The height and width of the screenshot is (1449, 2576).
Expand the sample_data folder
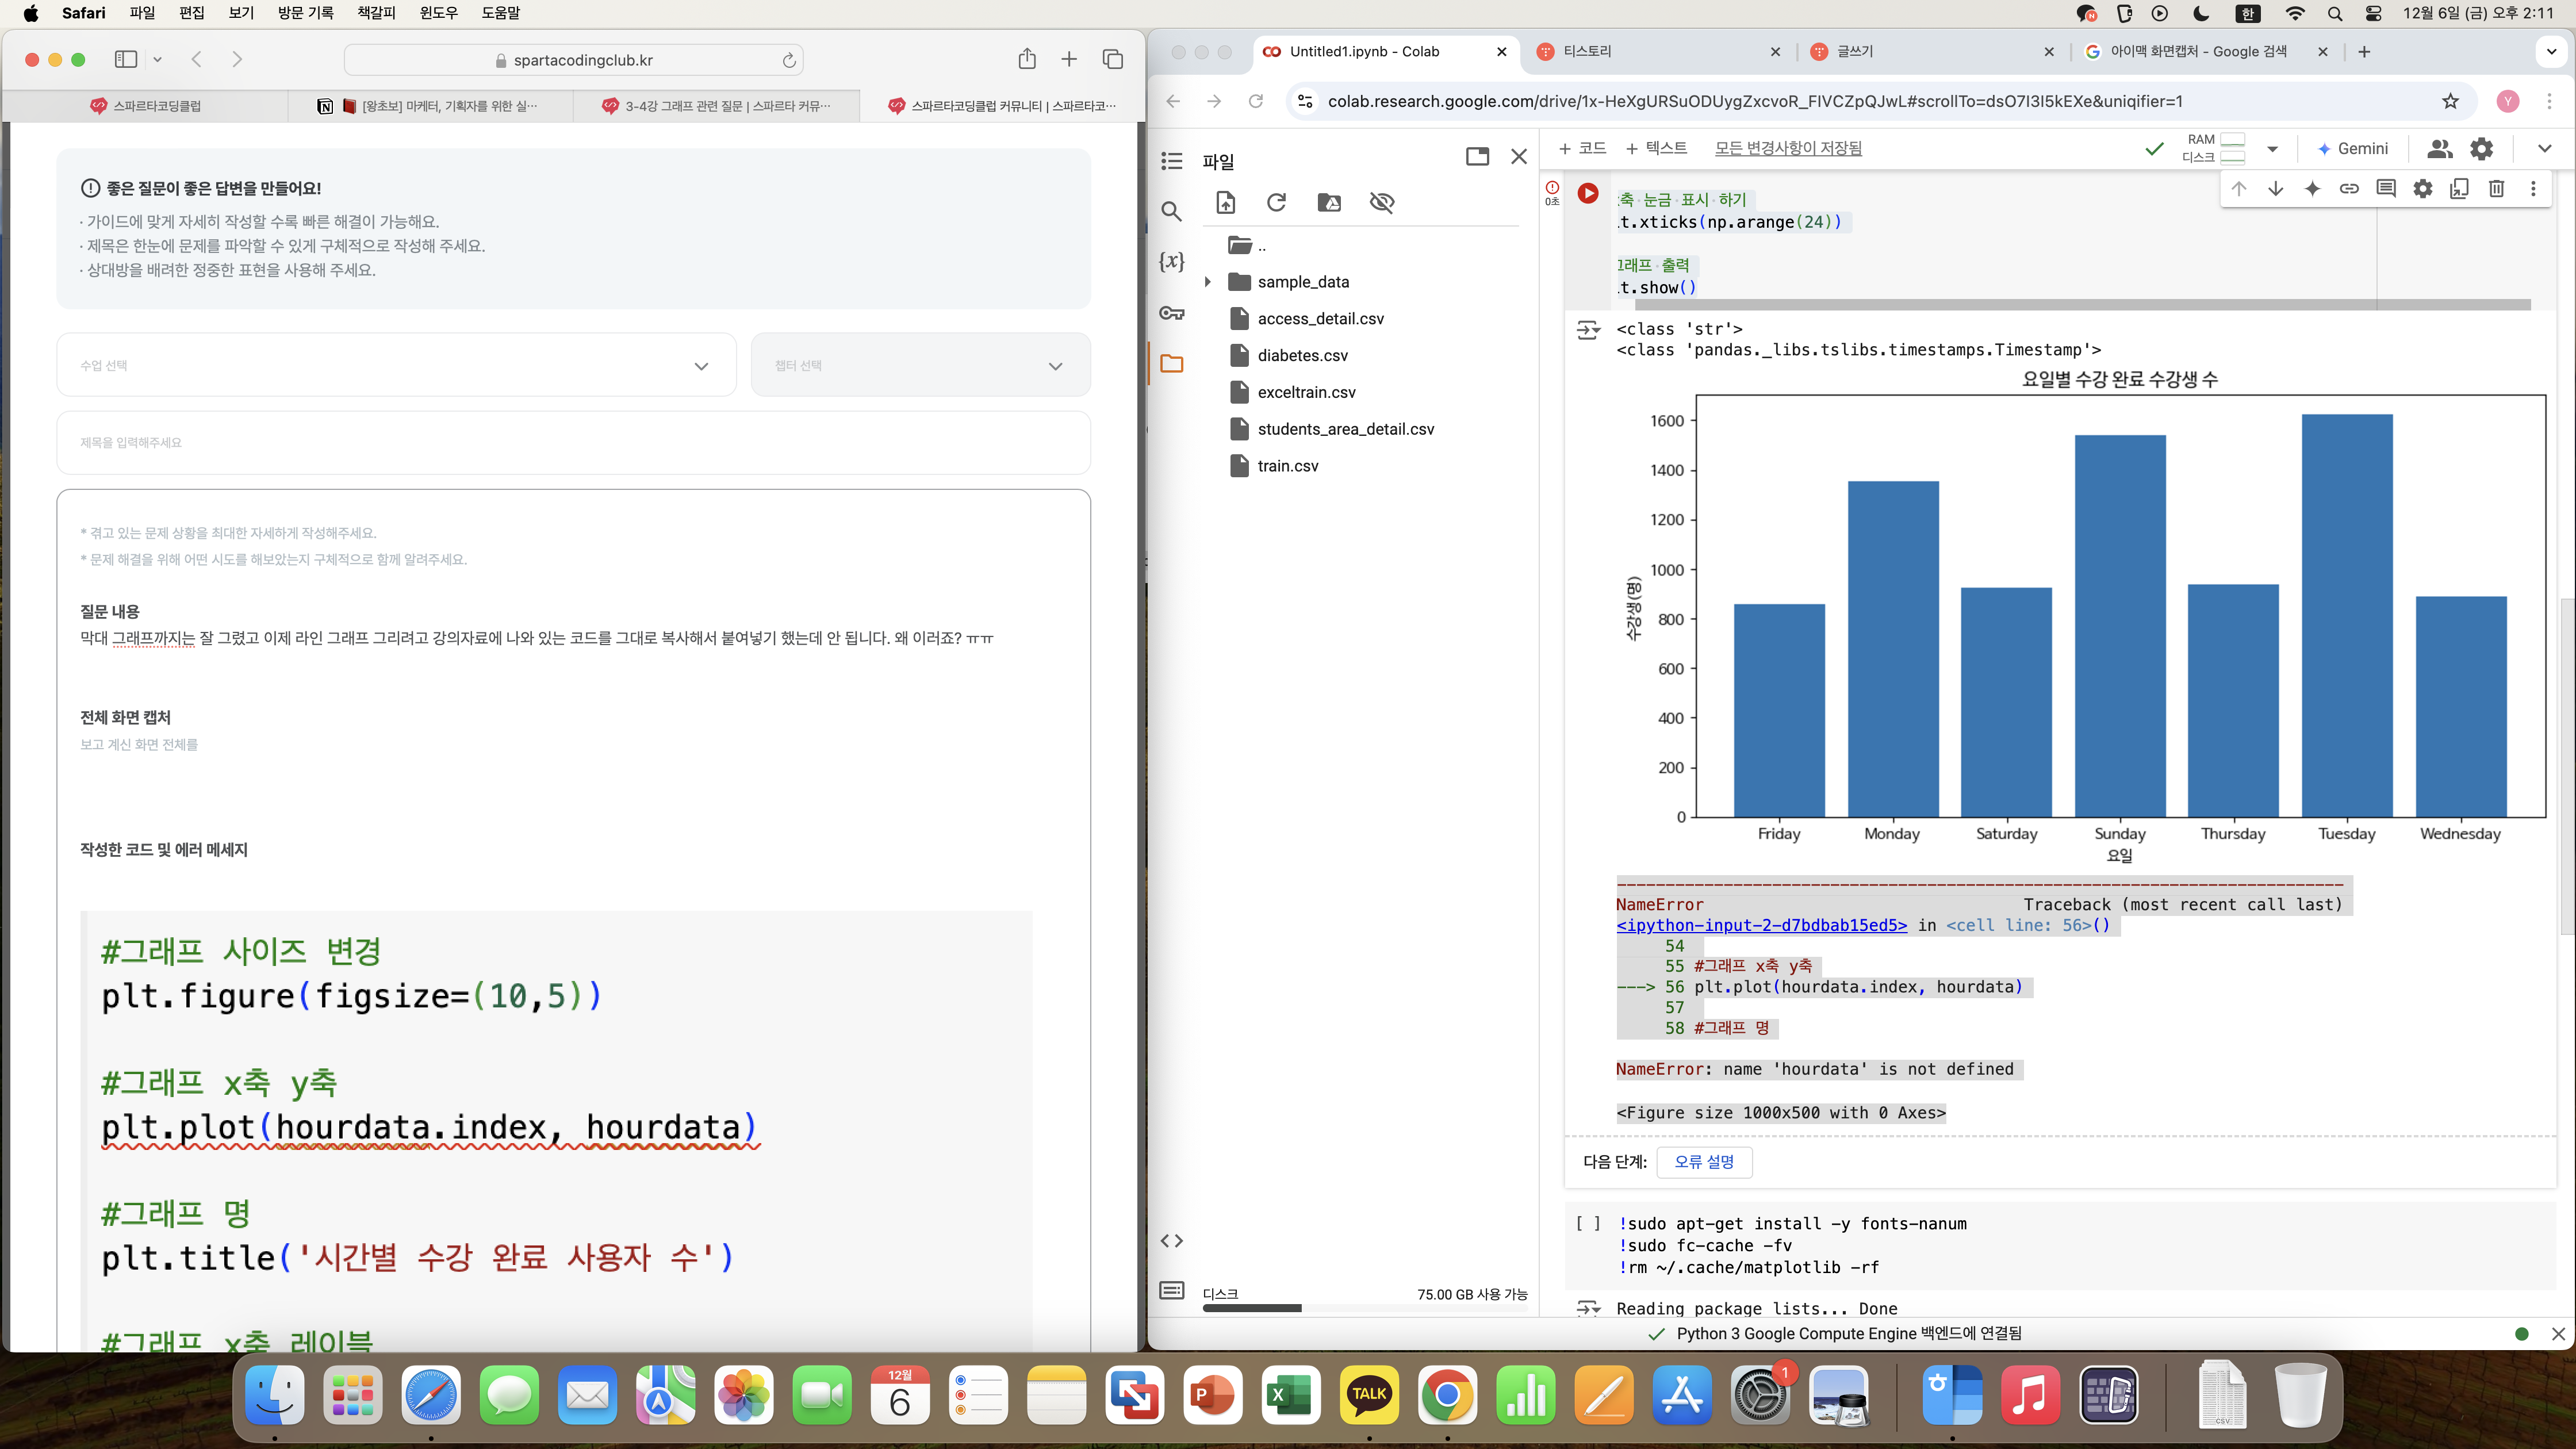[1207, 282]
